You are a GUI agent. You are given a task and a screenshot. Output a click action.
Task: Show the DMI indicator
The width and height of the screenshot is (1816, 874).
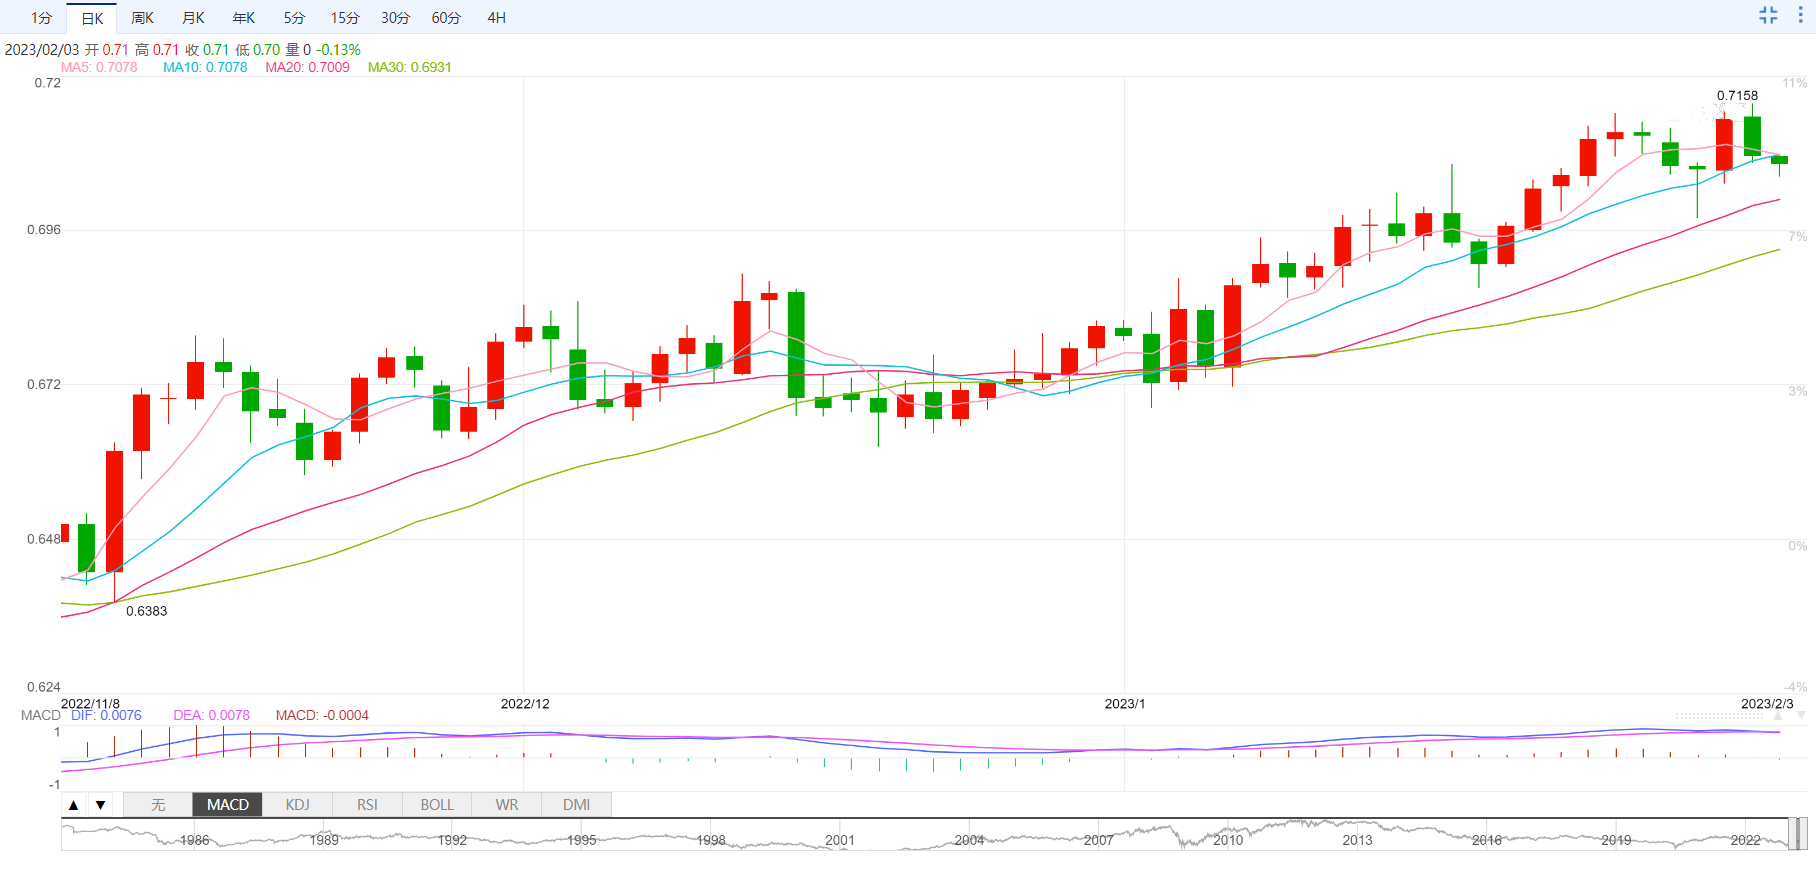pyautogui.click(x=576, y=804)
